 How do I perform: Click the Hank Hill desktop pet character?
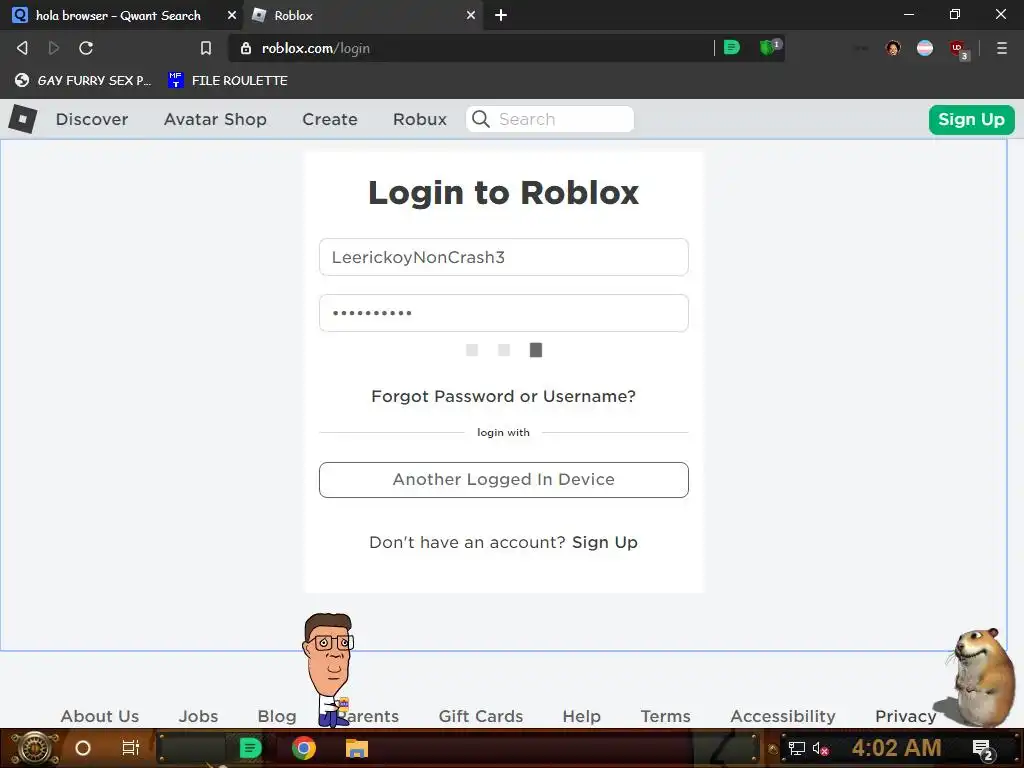tap(330, 669)
